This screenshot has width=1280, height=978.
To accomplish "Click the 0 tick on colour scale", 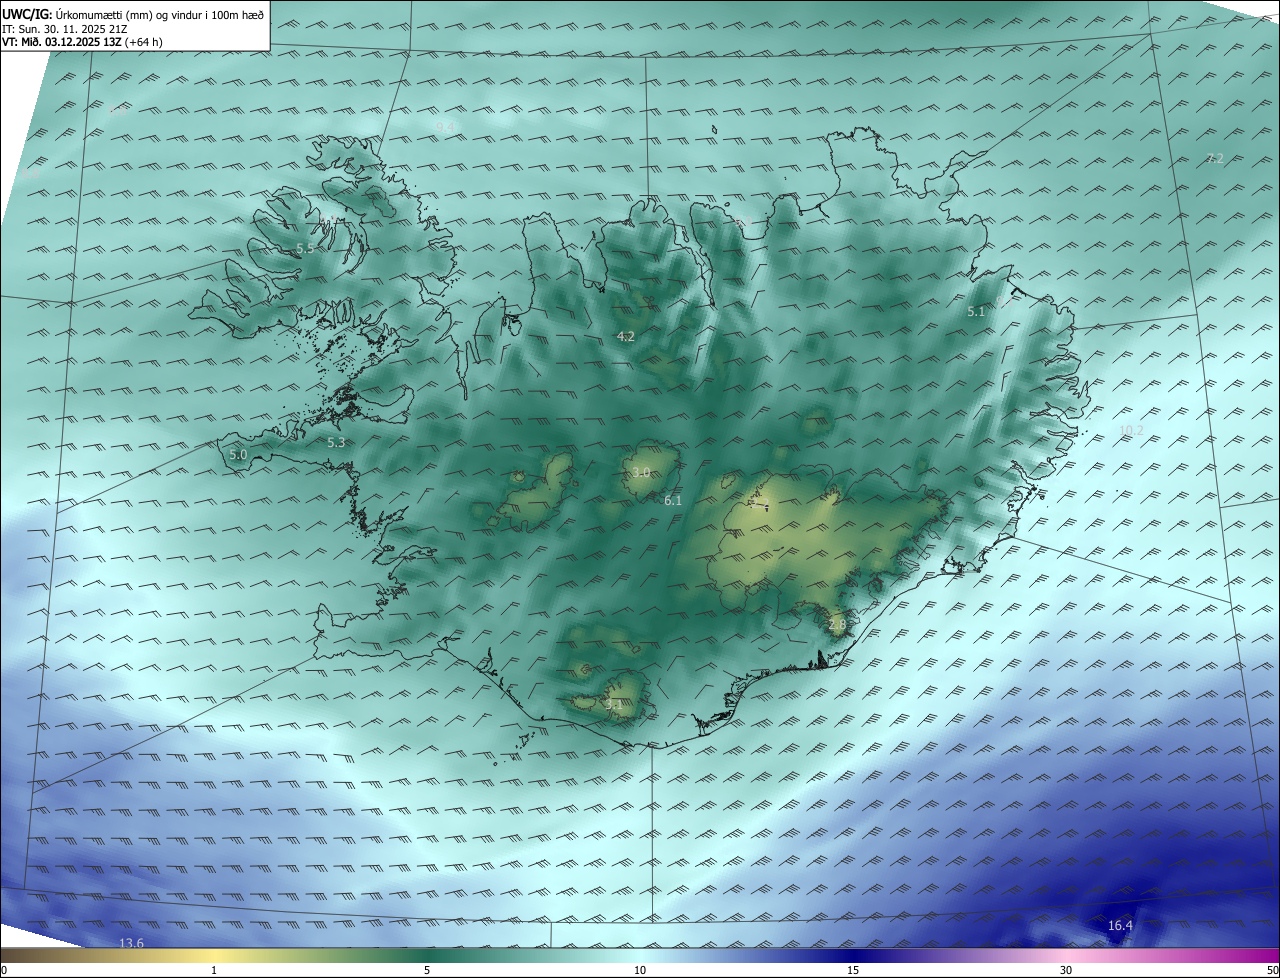I will coord(4,970).
